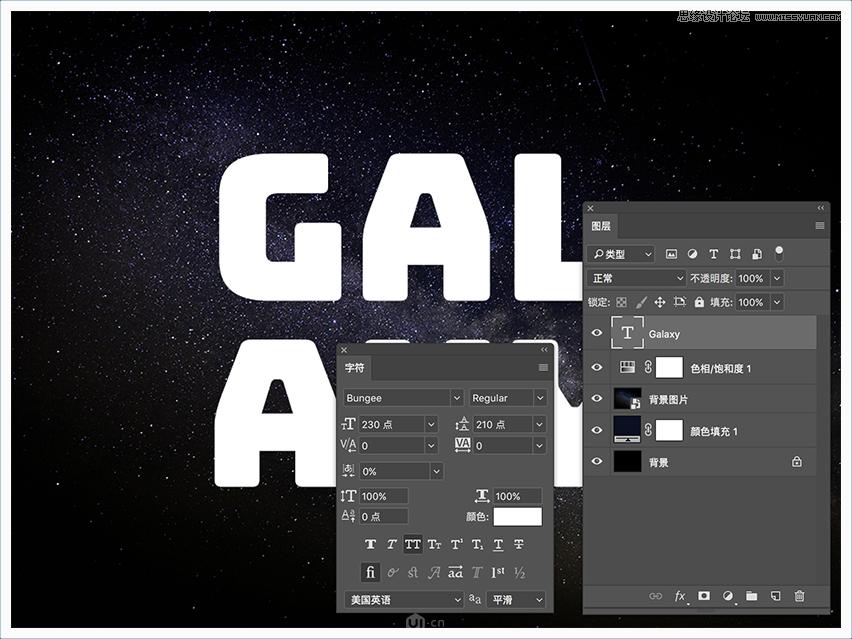Click the Galaxy layer thumbnail
Image resolution: width=852 pixels, height=639 pixels.
[629, 333]
